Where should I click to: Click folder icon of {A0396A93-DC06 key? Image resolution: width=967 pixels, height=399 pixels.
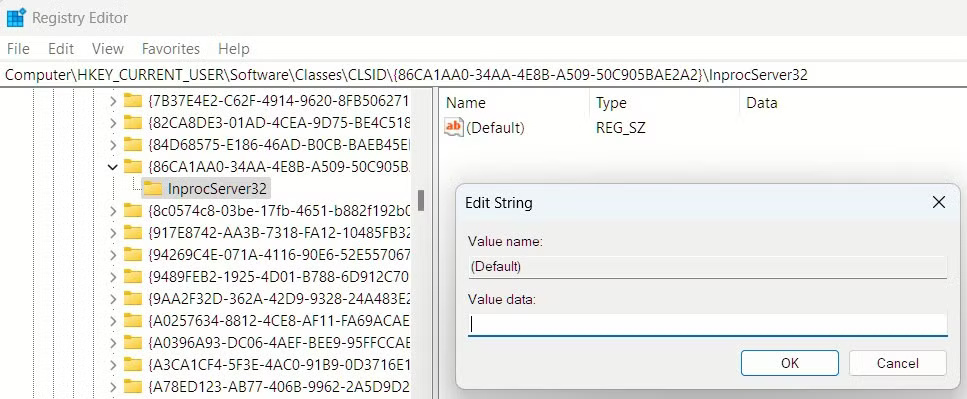[x=133, y=342]
